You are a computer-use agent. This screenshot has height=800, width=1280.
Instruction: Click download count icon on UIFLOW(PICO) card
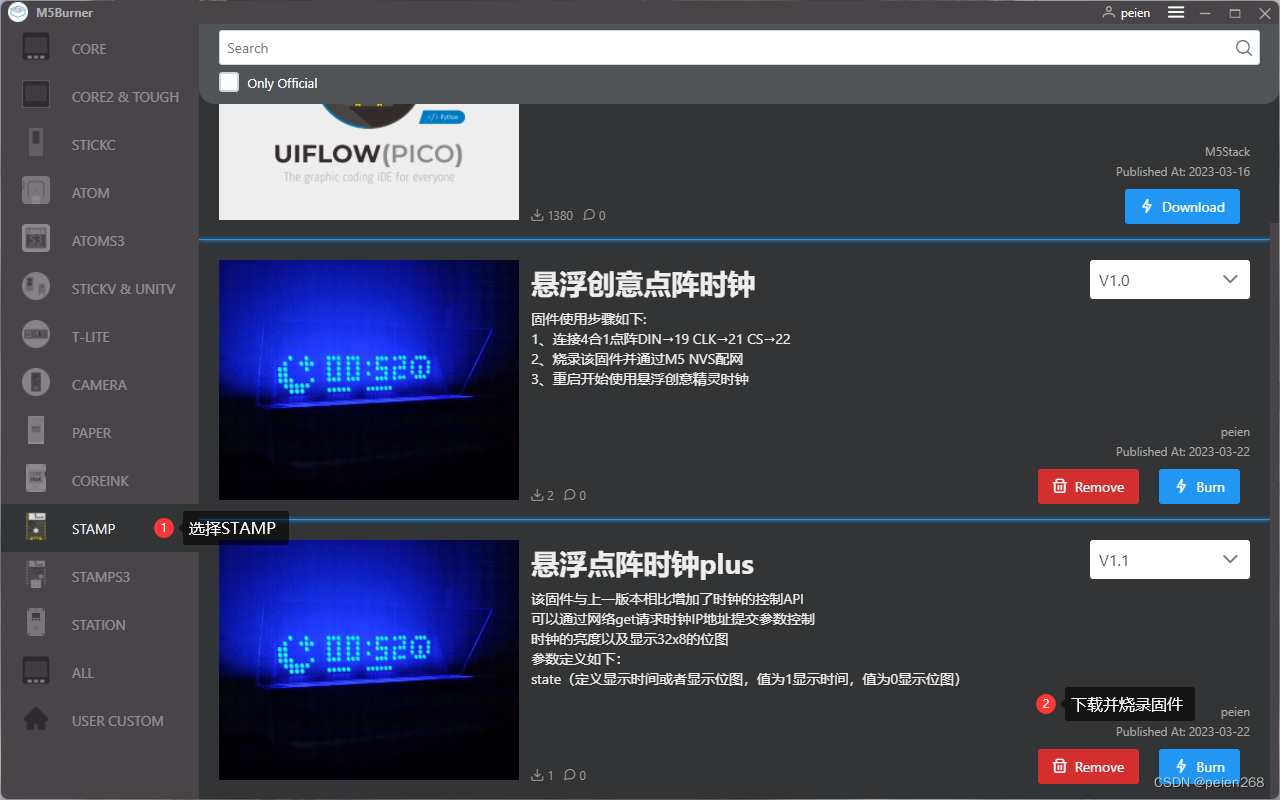(x=537, y=215)
